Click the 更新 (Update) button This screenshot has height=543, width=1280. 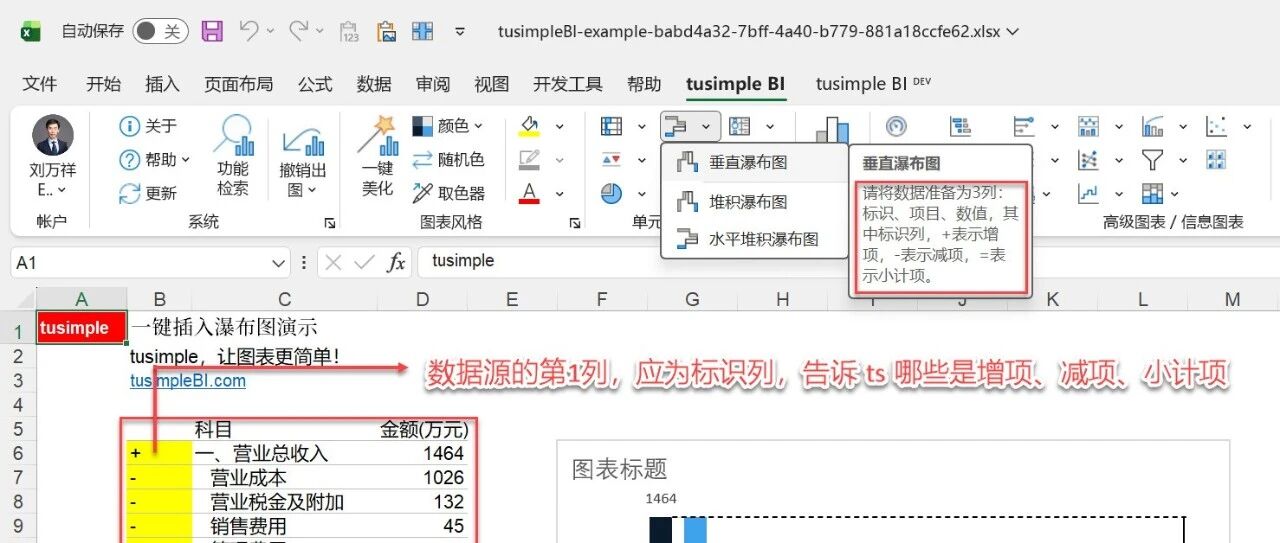click(x=148, y=193)
